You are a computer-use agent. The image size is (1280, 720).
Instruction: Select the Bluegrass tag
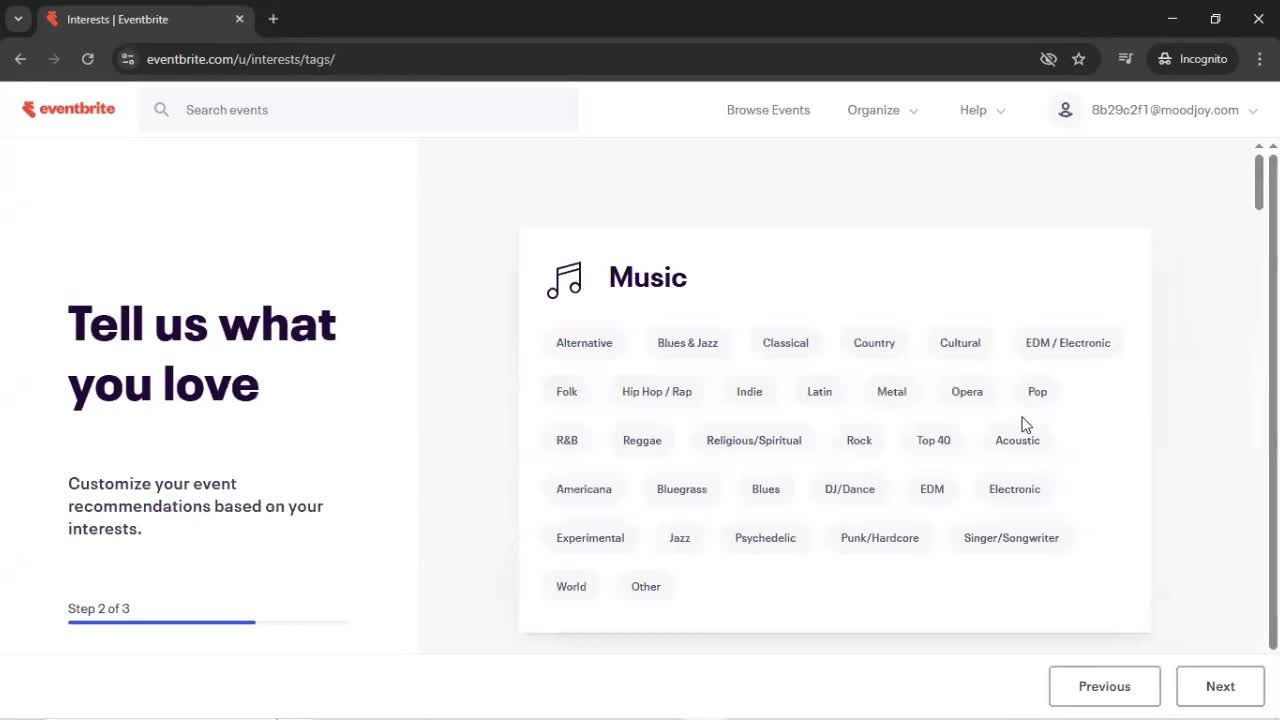point(682,489)
